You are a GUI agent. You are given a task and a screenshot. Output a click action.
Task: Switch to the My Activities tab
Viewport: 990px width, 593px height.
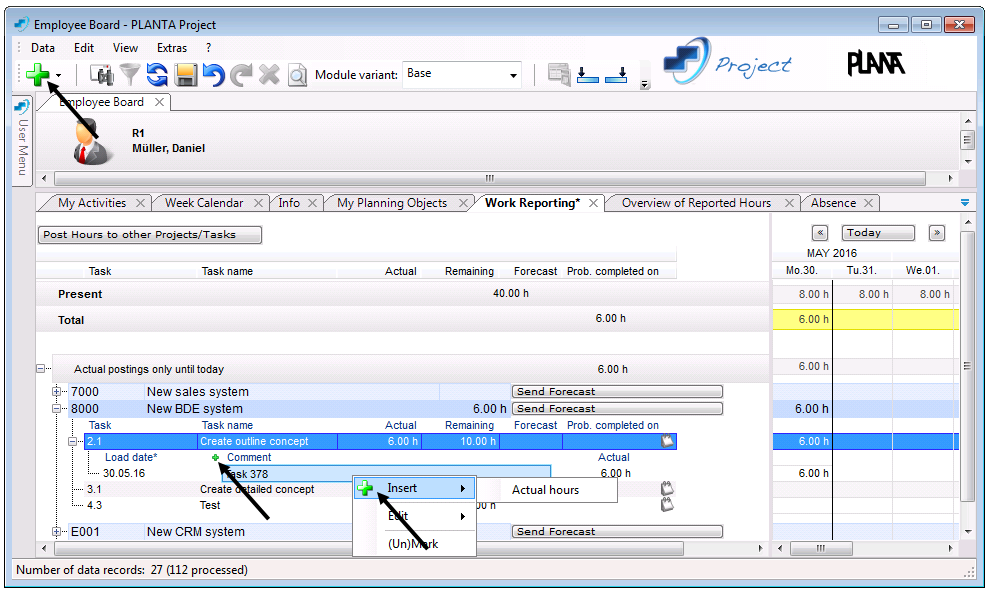92,203
